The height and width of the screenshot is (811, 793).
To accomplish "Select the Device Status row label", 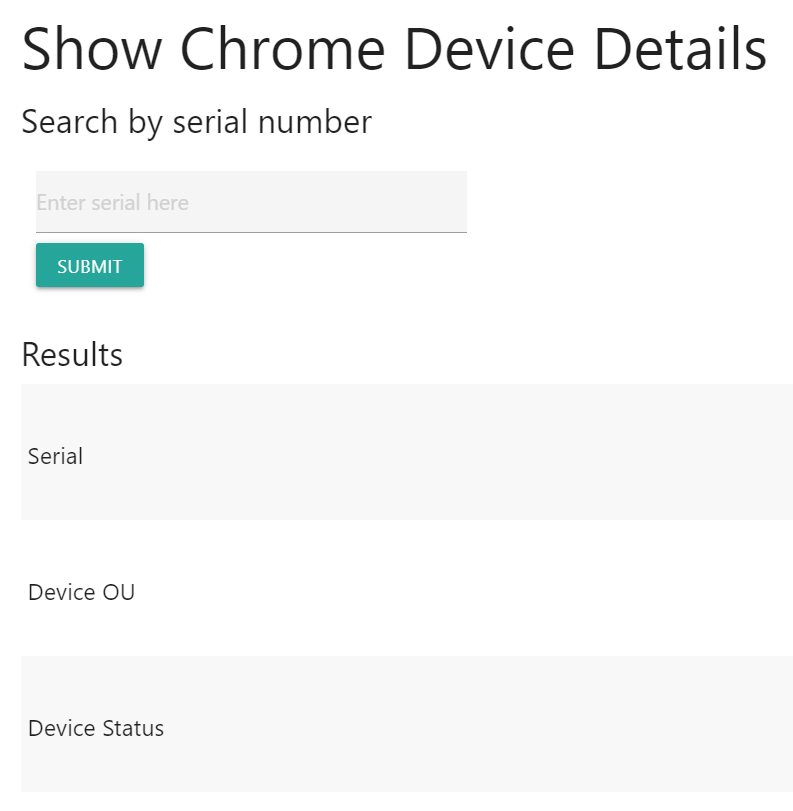I will [x=96, y=728].
